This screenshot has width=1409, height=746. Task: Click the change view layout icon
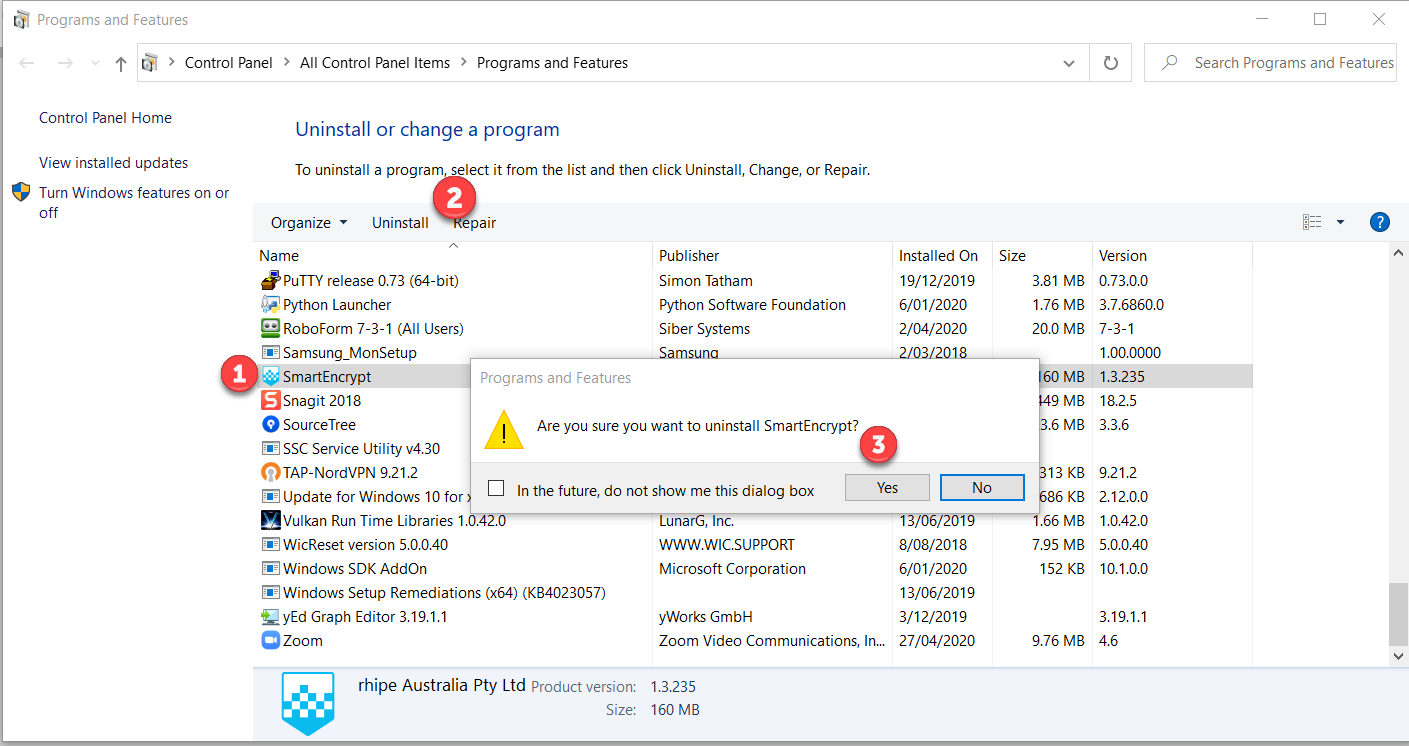click(x=1312, y=222)
